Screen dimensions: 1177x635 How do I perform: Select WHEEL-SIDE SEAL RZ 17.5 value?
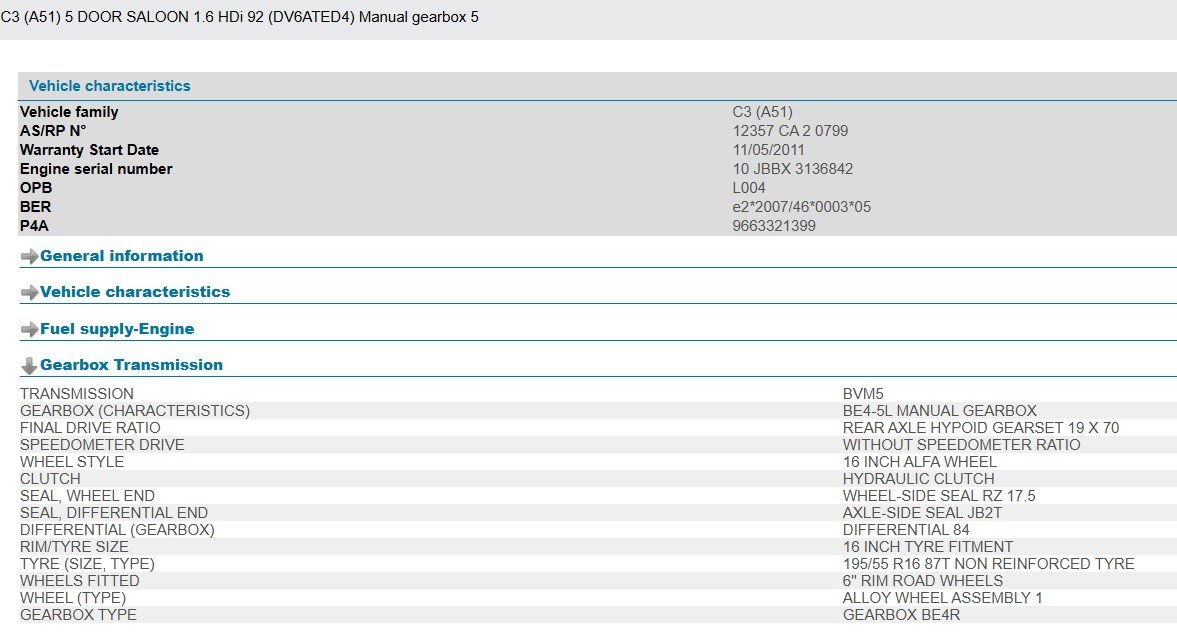point(939,496)
